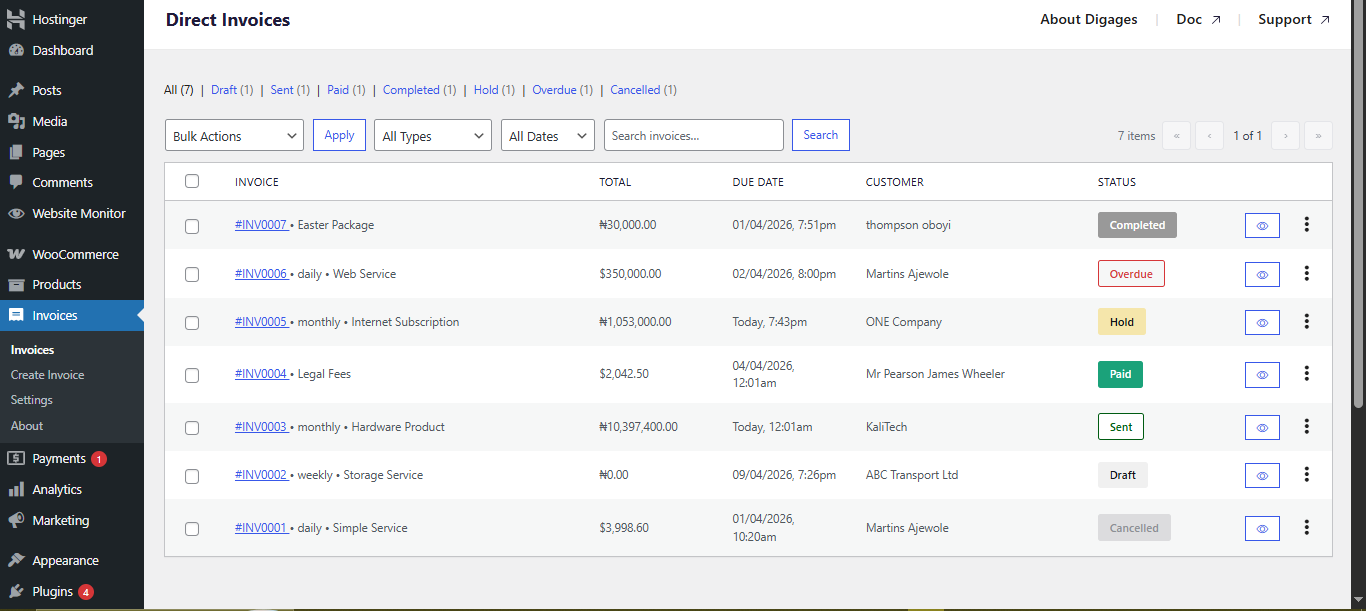This screenshot has width=1366, height=611.
Task: Click the Plugins icon in sidebar
Action: point(16,591)
